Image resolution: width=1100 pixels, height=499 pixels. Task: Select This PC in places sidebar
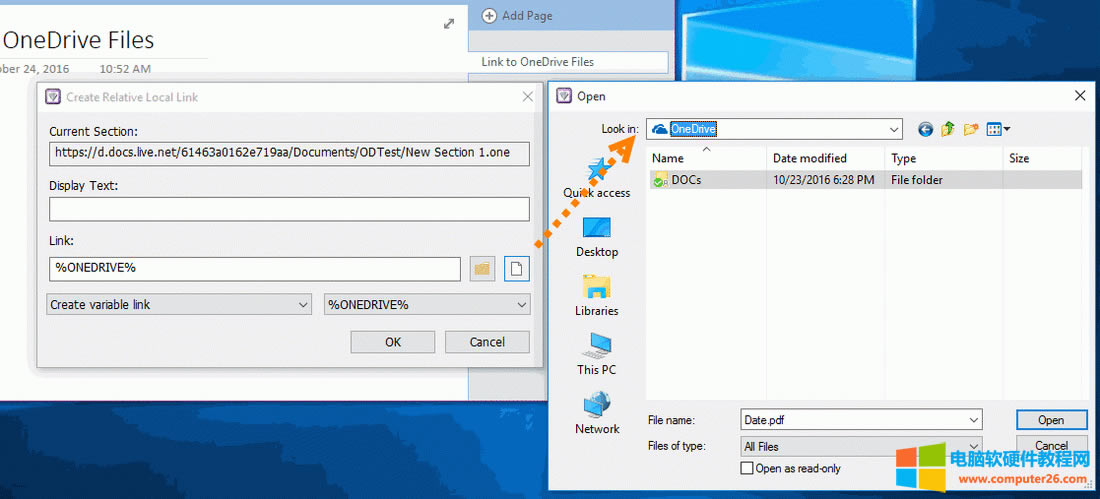click(x=597, y=355)
